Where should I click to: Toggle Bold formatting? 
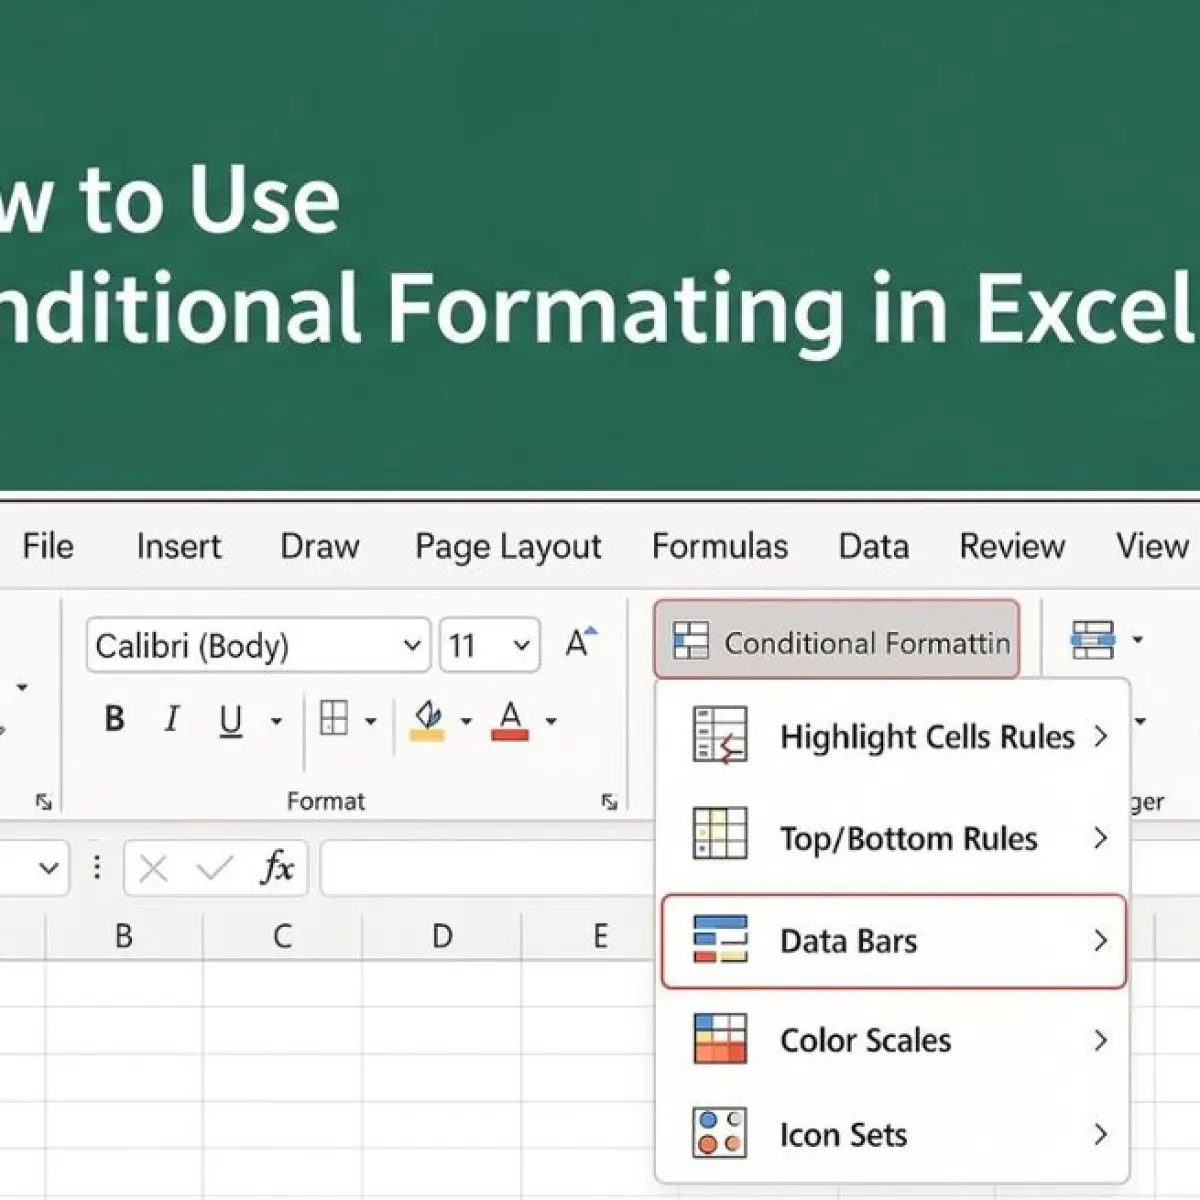click(x=115, y=719)
